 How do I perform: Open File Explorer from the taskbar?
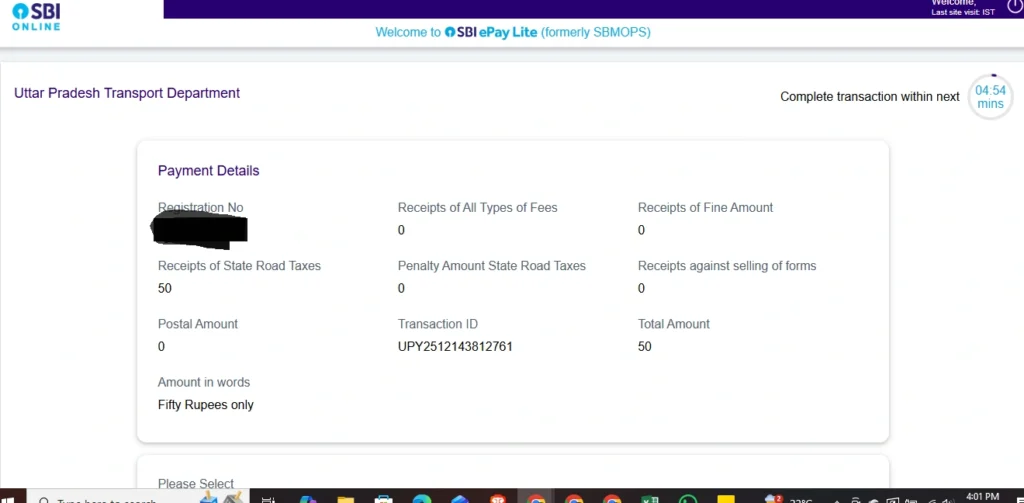(345, 498)
